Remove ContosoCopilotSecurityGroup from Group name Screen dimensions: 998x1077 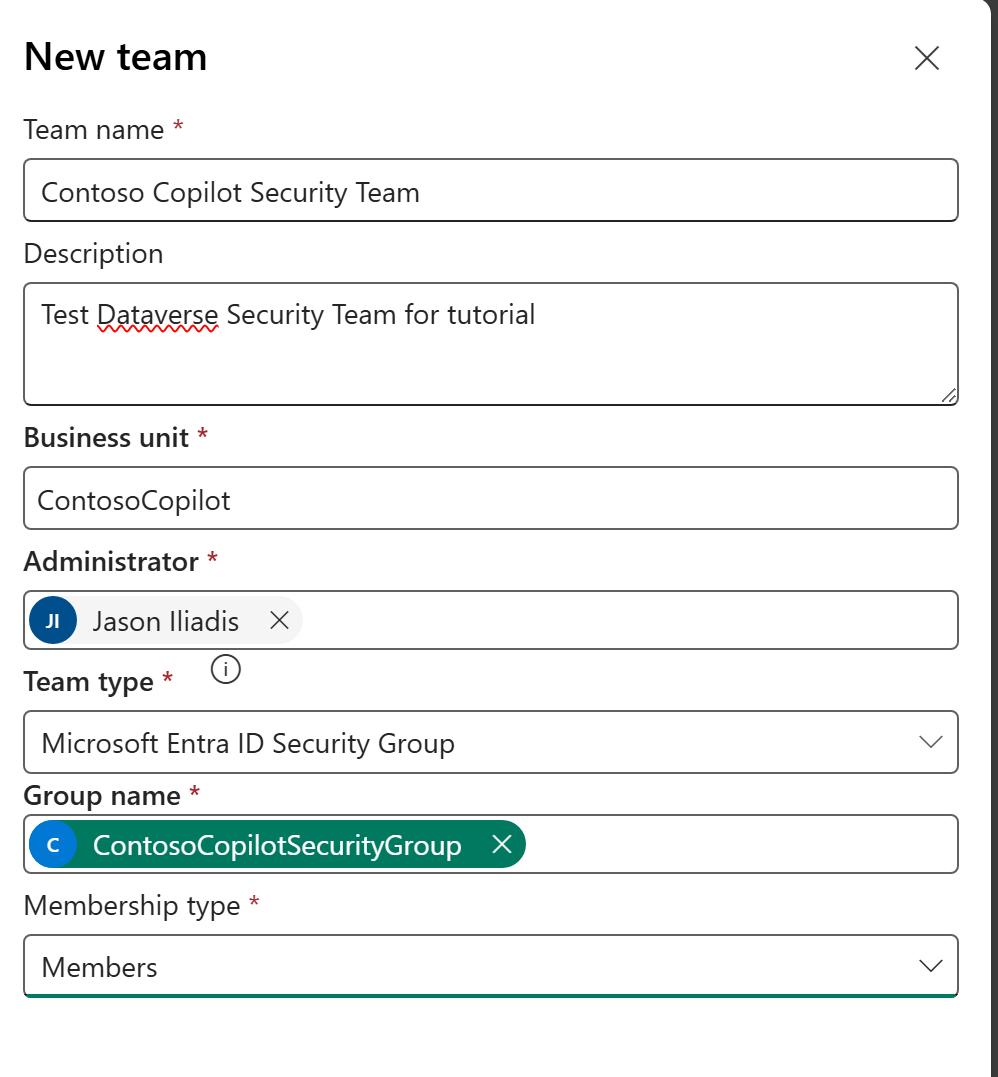click(x=502, y=845)
